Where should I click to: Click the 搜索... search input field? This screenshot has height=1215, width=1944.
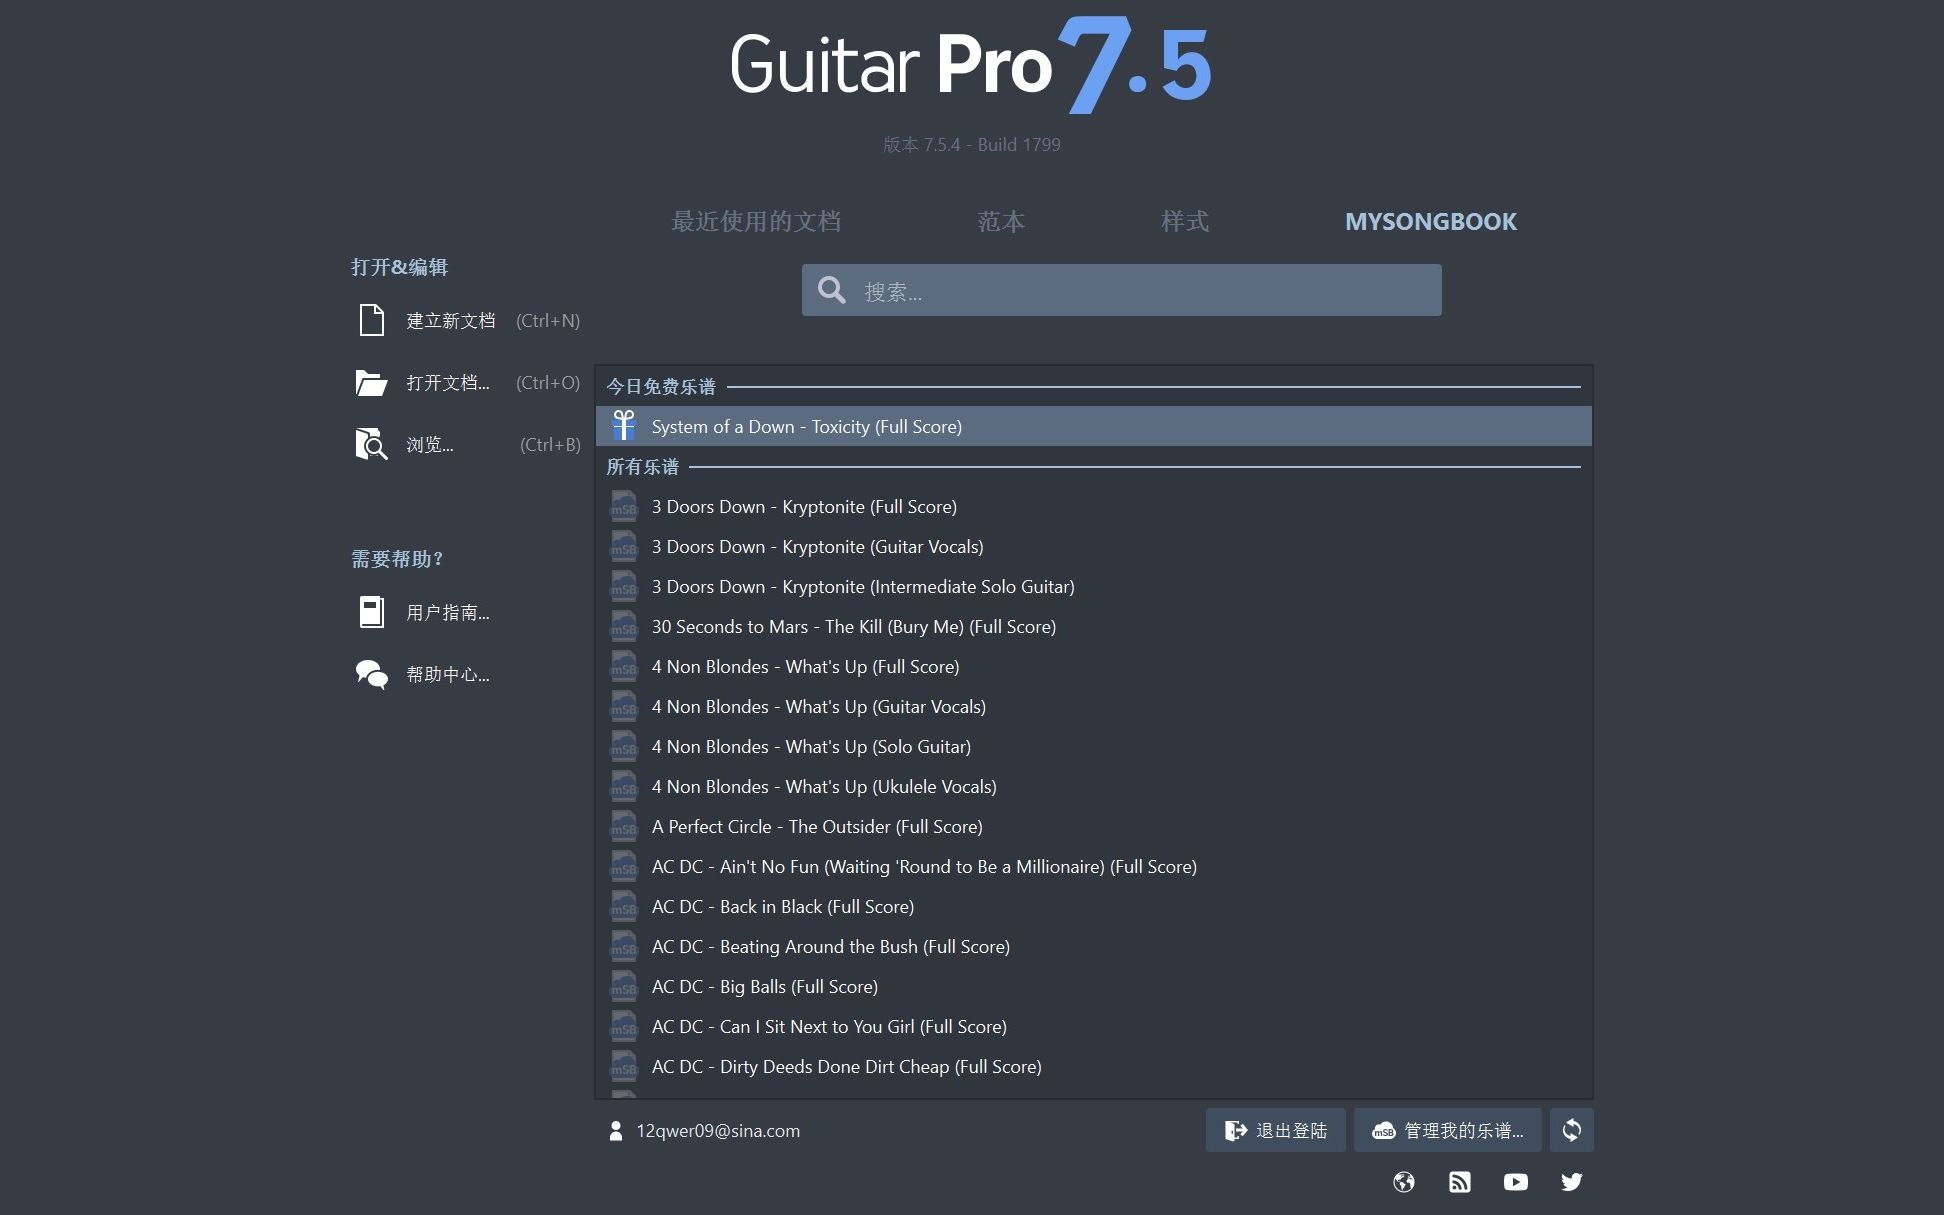point(1121,290)
